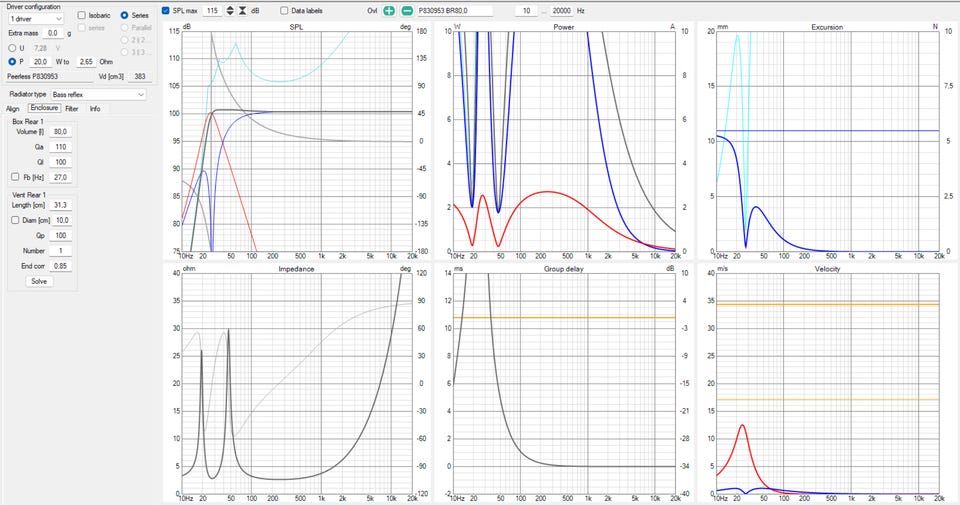Enable the Isobaric checkbox
The width and height of the screenshot is (960, 505).
click(82, 16)
